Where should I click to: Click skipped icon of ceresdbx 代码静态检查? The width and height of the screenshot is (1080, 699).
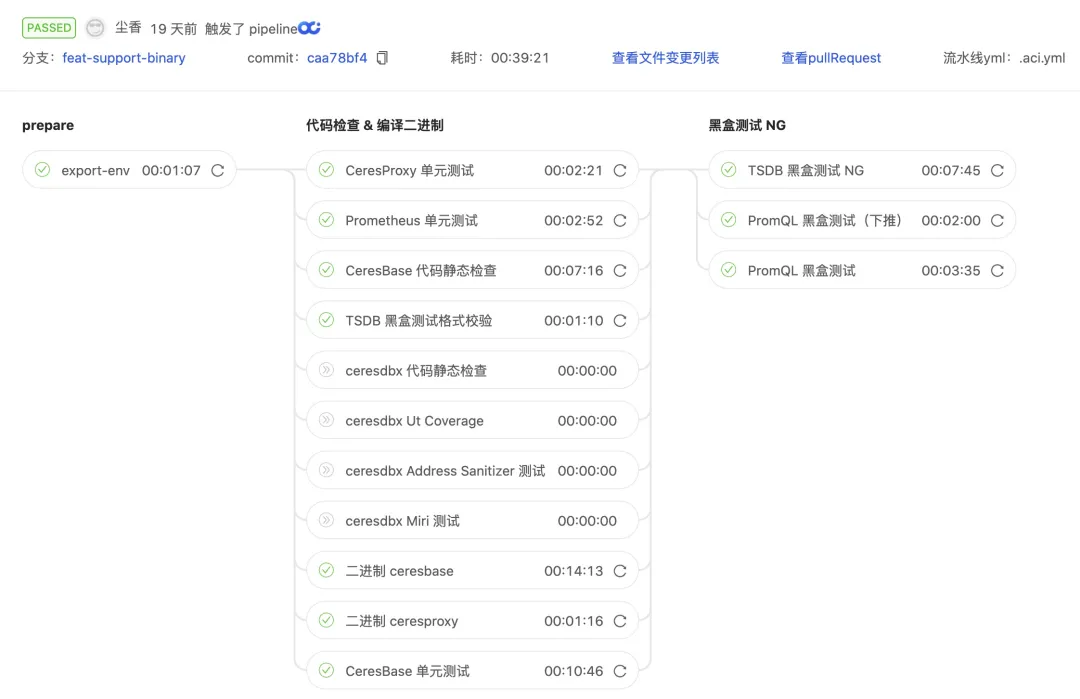click(326, 370)
